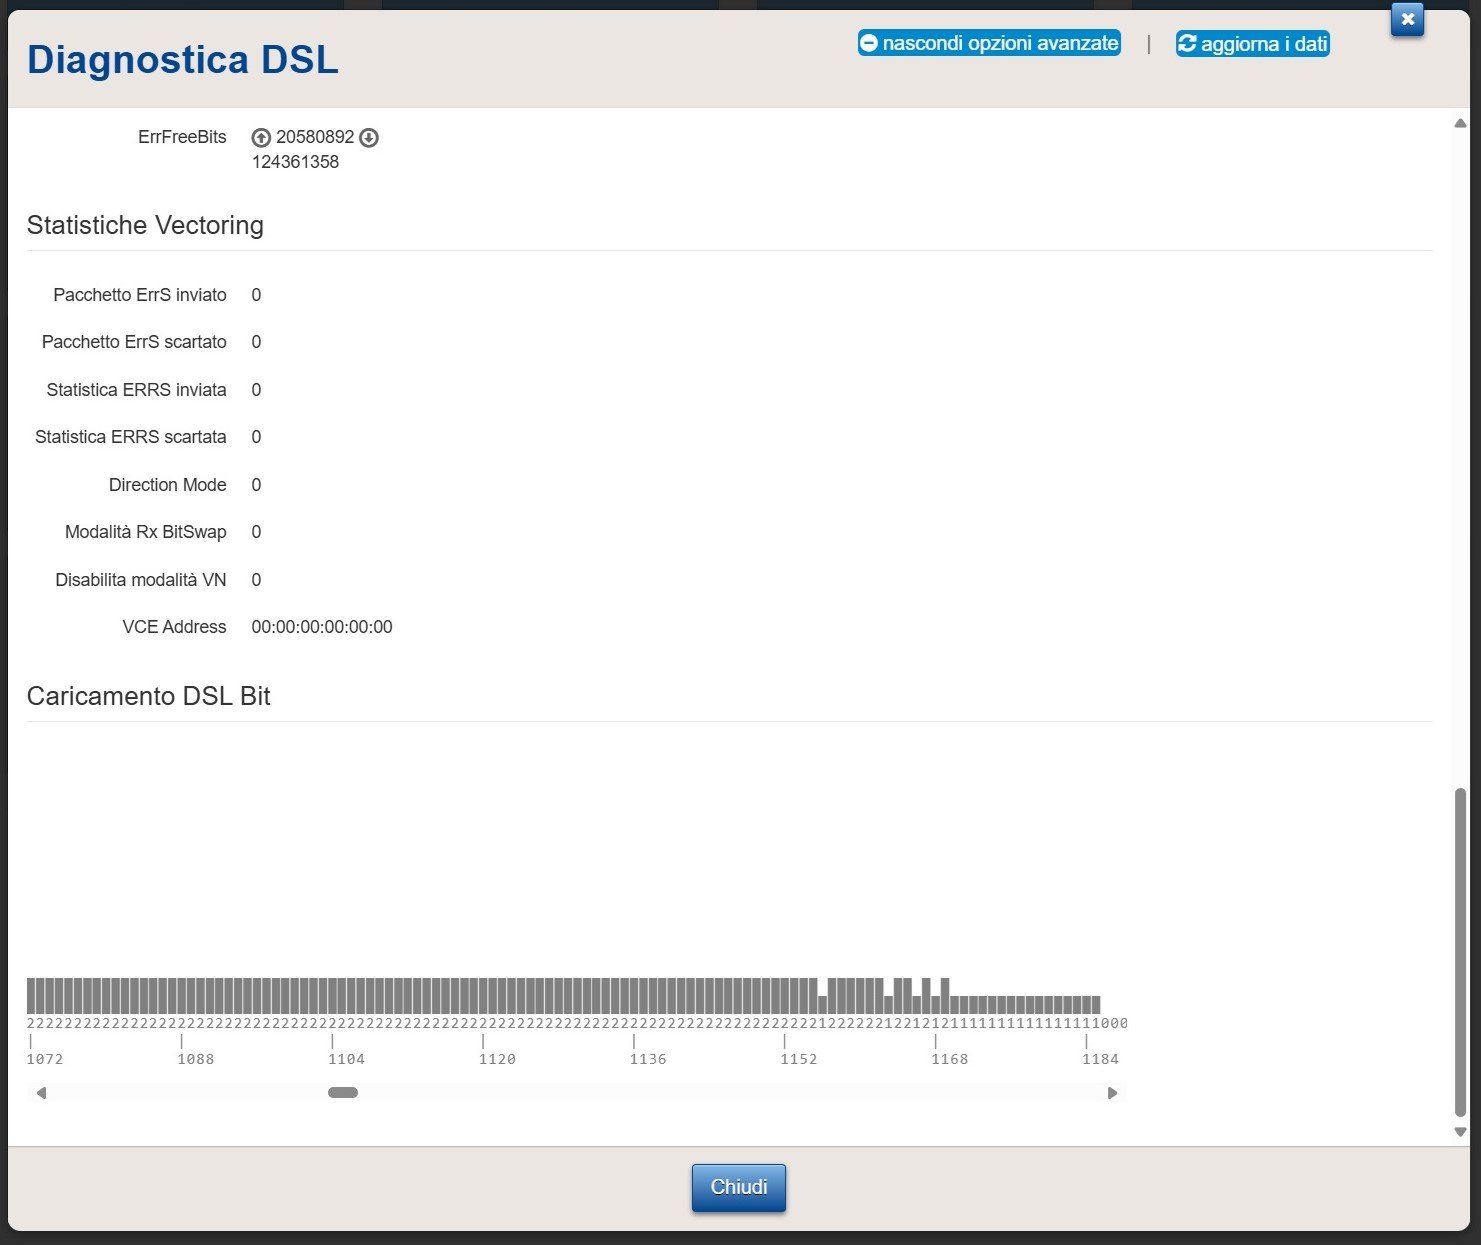Click the Statistiche Vectoring section heading
1481x1245 pixels.
pyautogui.click(x=145, y=225)
